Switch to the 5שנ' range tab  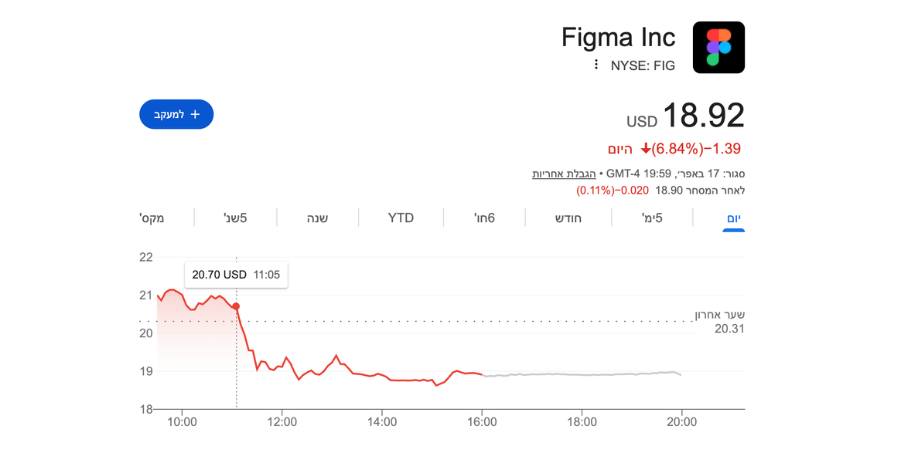coord(234,218)
